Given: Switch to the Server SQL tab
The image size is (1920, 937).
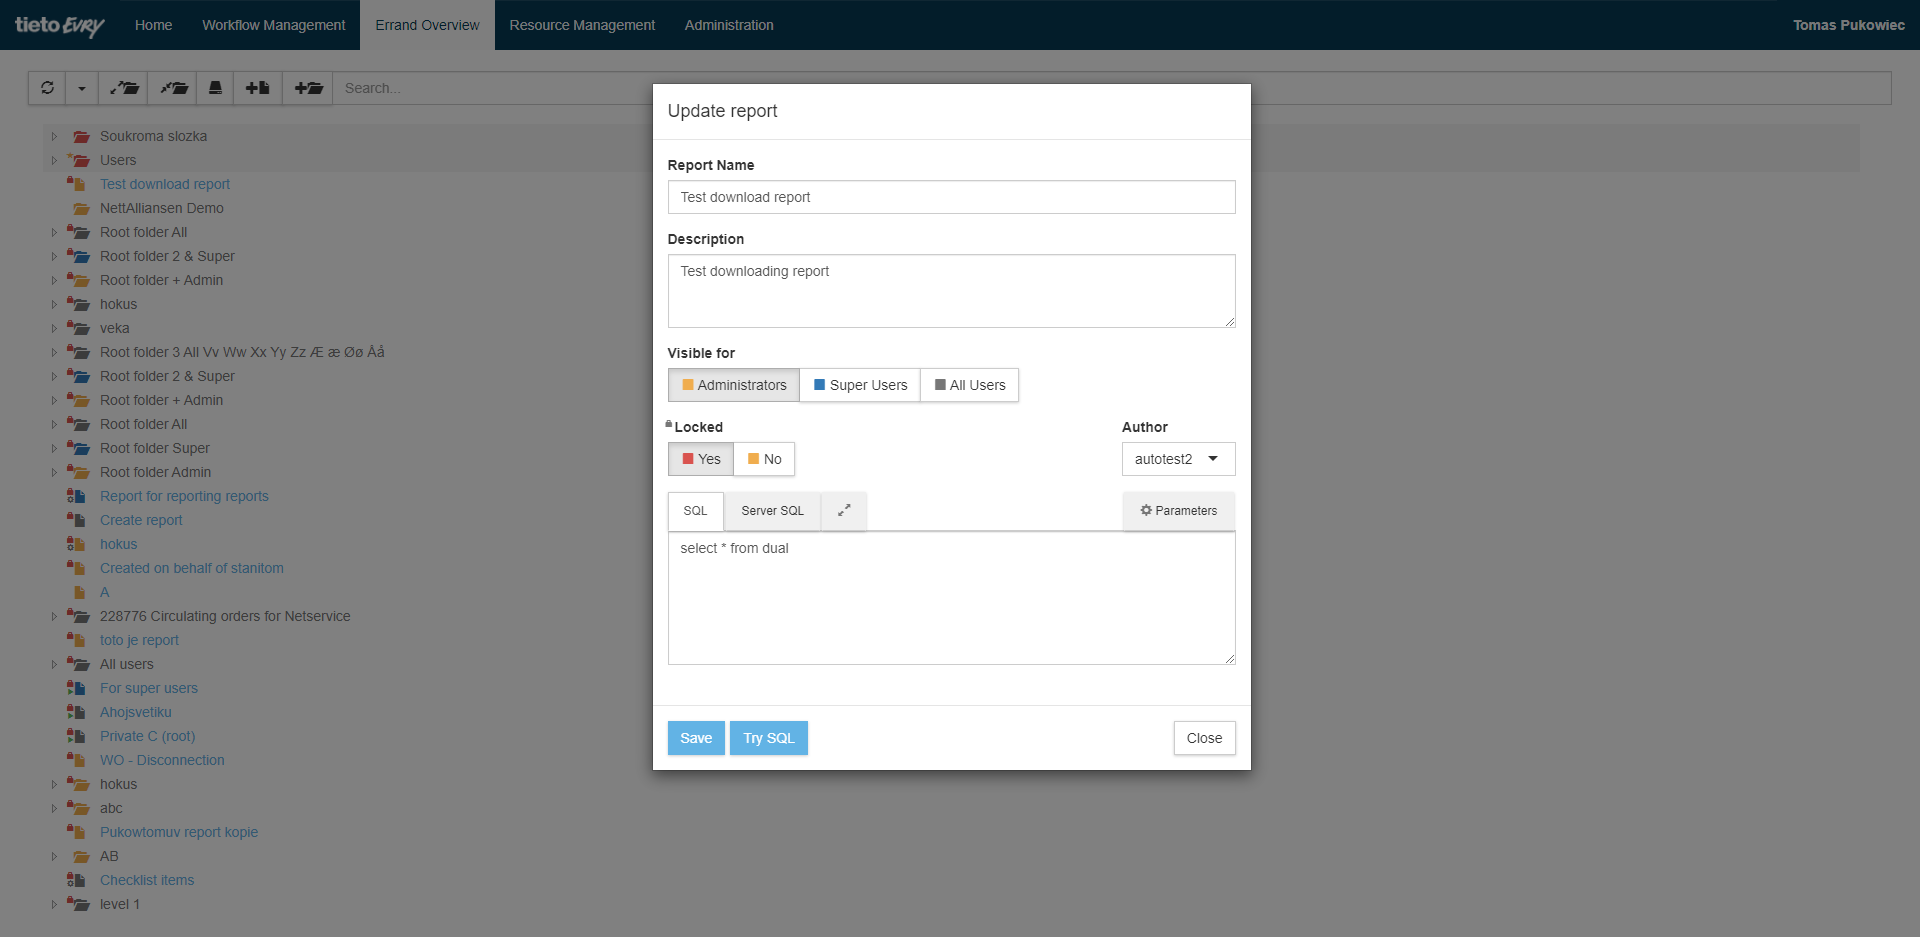Looking at the screenshot, I should (x=772, y=510).
